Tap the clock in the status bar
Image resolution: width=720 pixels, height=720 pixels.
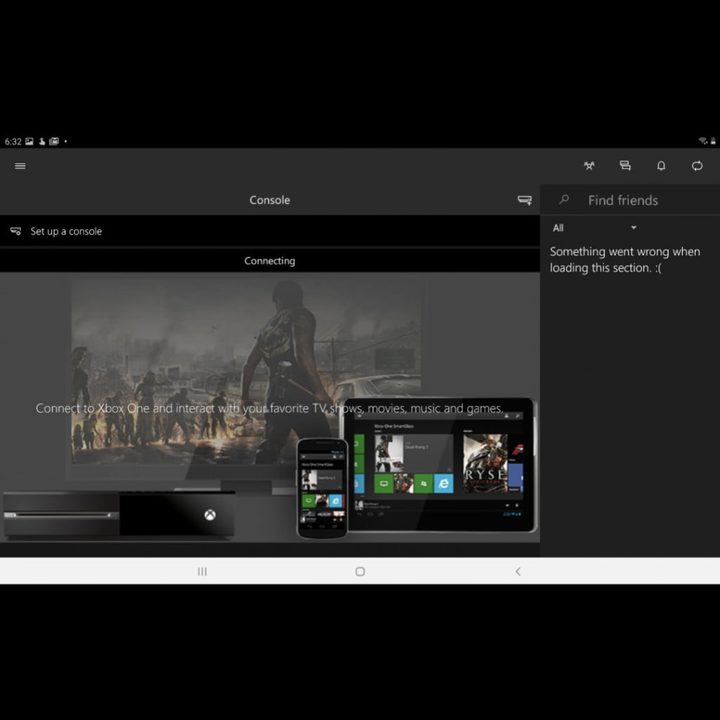tap(13, 141)
